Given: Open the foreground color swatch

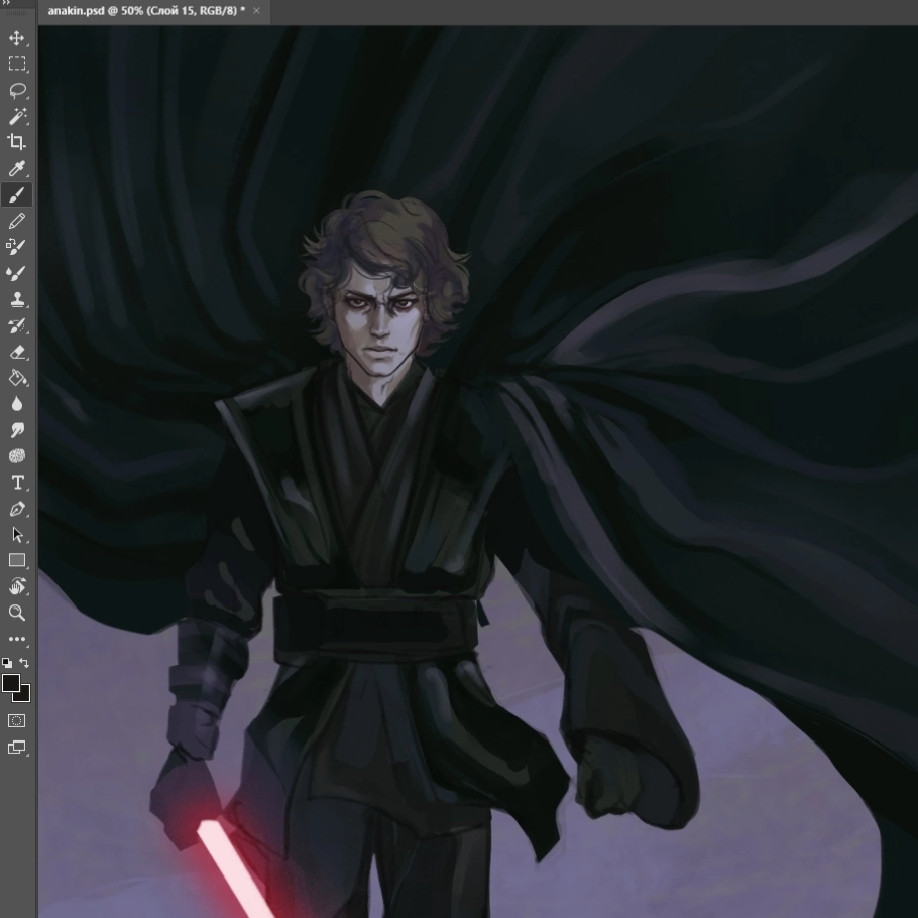Looking at the screenshot, I should 11,683.
